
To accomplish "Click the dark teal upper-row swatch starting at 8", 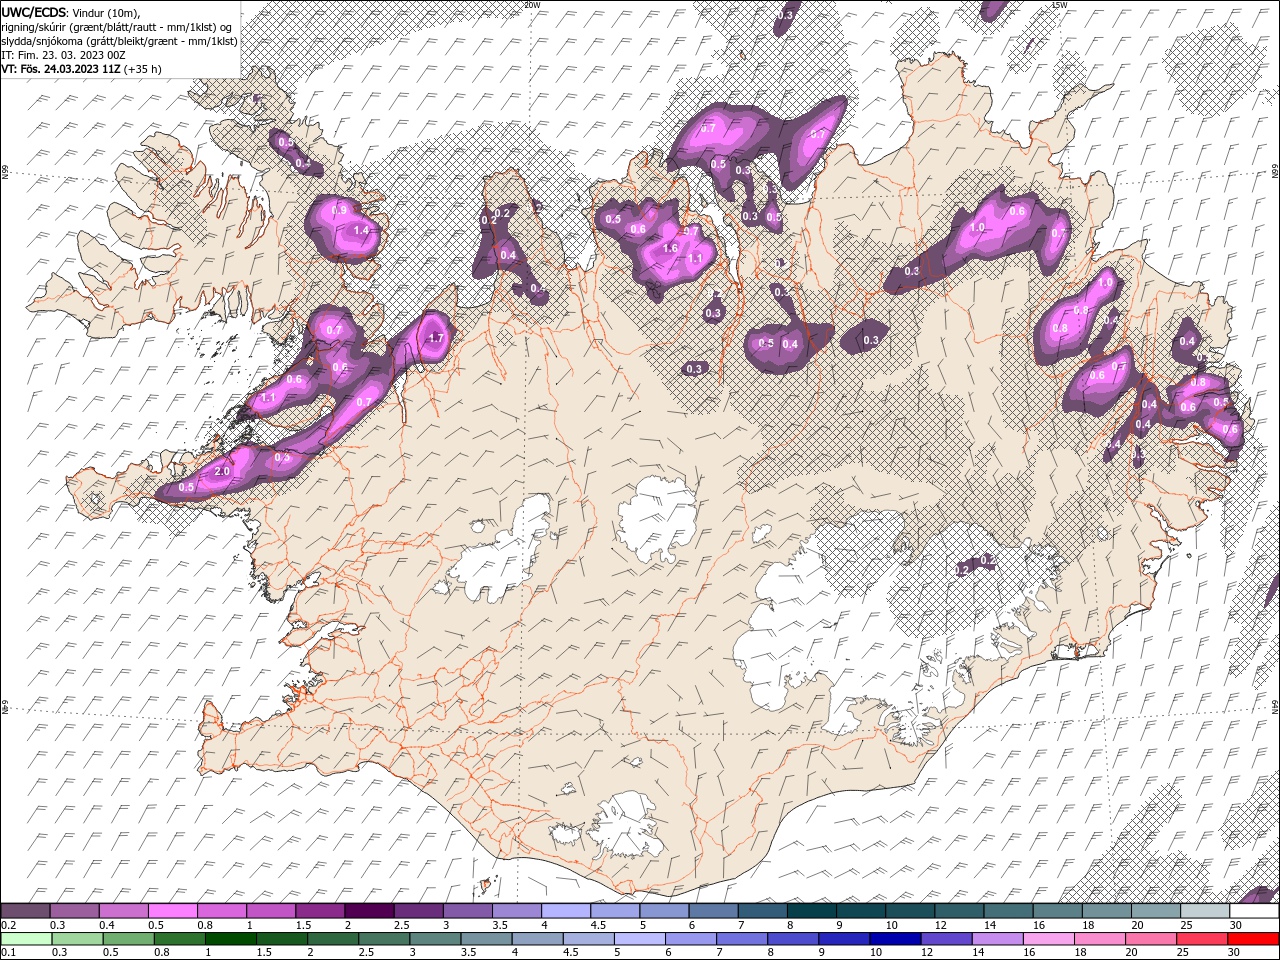I will (811, 911).
